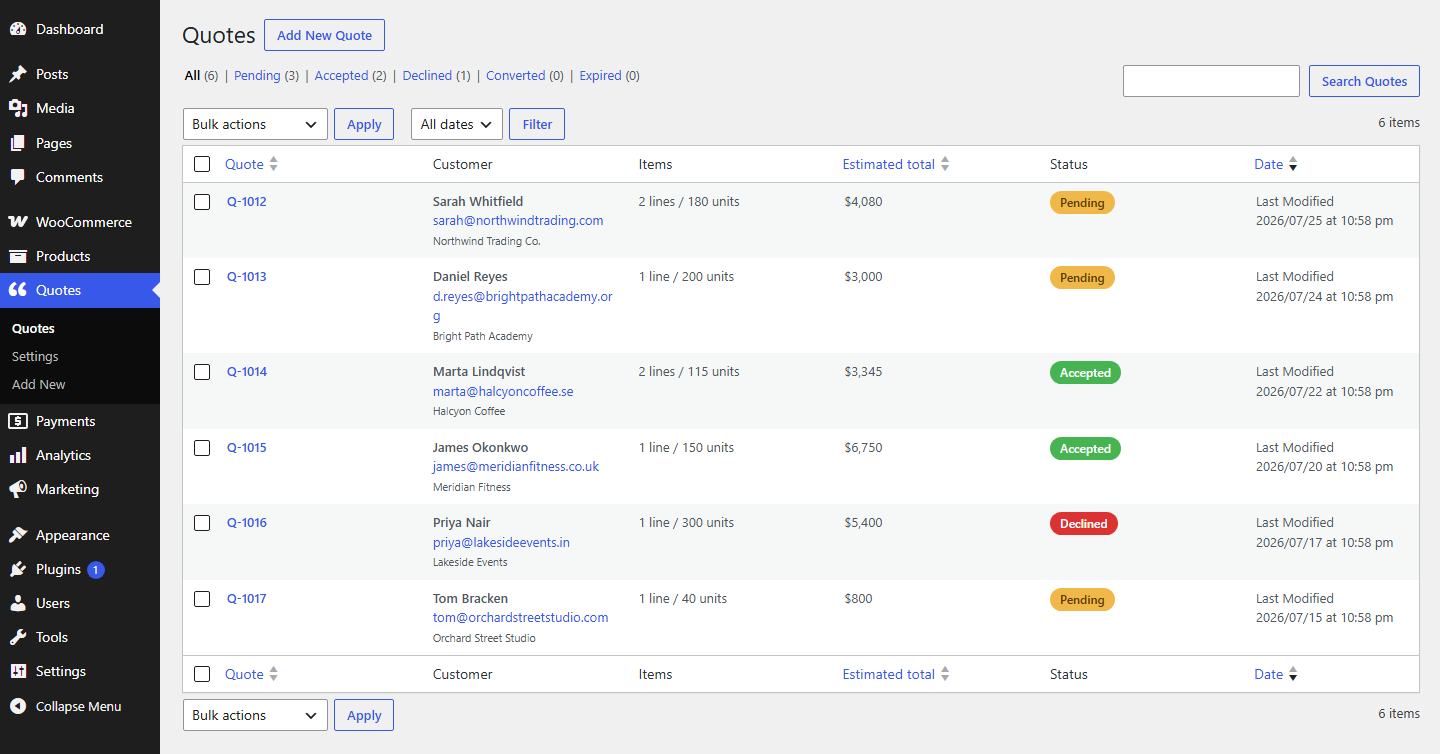The width and height of the screenshot is (1440, 754).
Task: Click the Settings sliders icon
Action: click(x=18, y=671)
